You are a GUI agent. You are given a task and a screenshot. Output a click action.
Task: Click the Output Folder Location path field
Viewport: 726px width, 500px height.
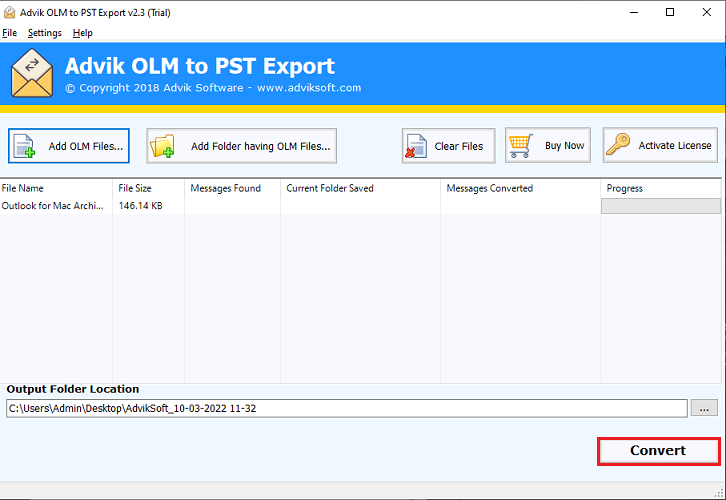click(346, 408)
